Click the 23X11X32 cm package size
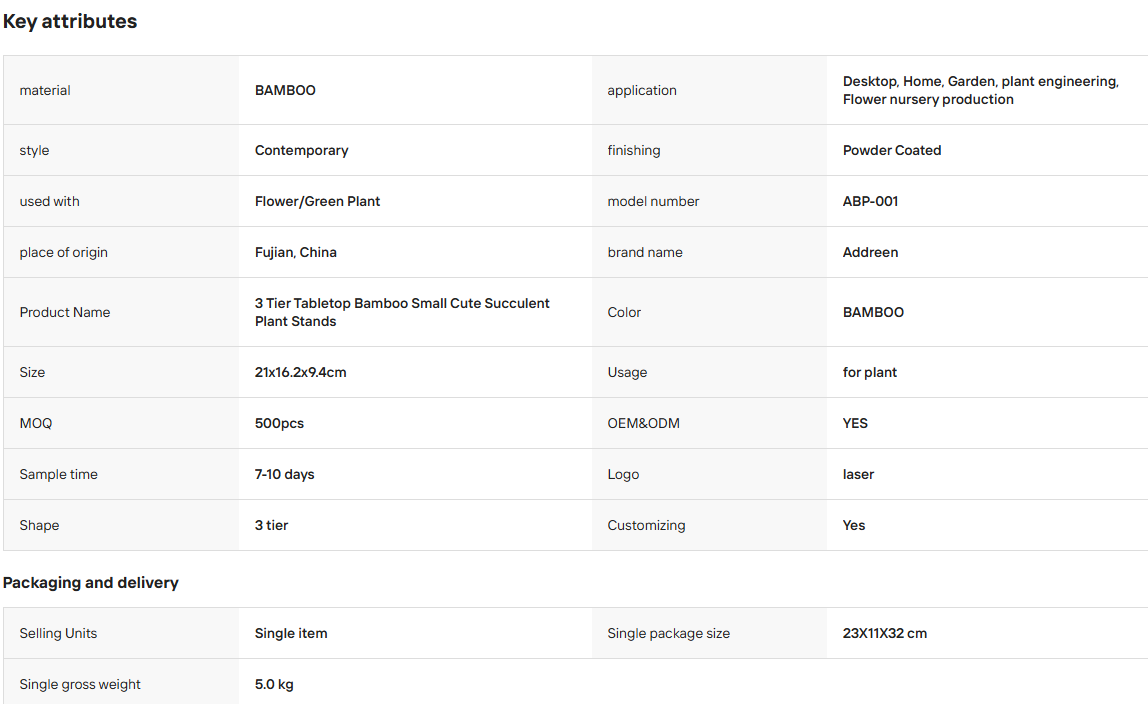Image resolution: width=1148 pixels, height=704 pixels. click(884, 633)
